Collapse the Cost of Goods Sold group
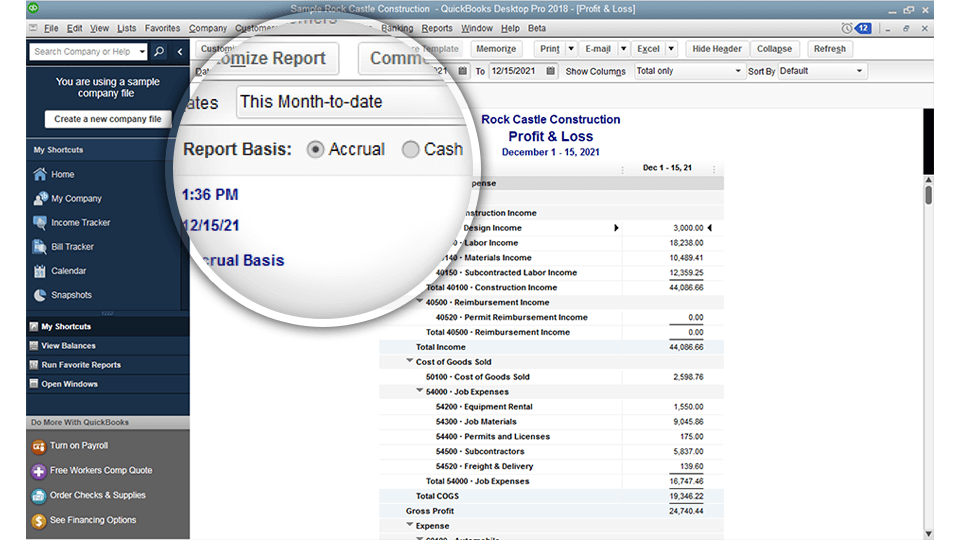 pos(410,361)
